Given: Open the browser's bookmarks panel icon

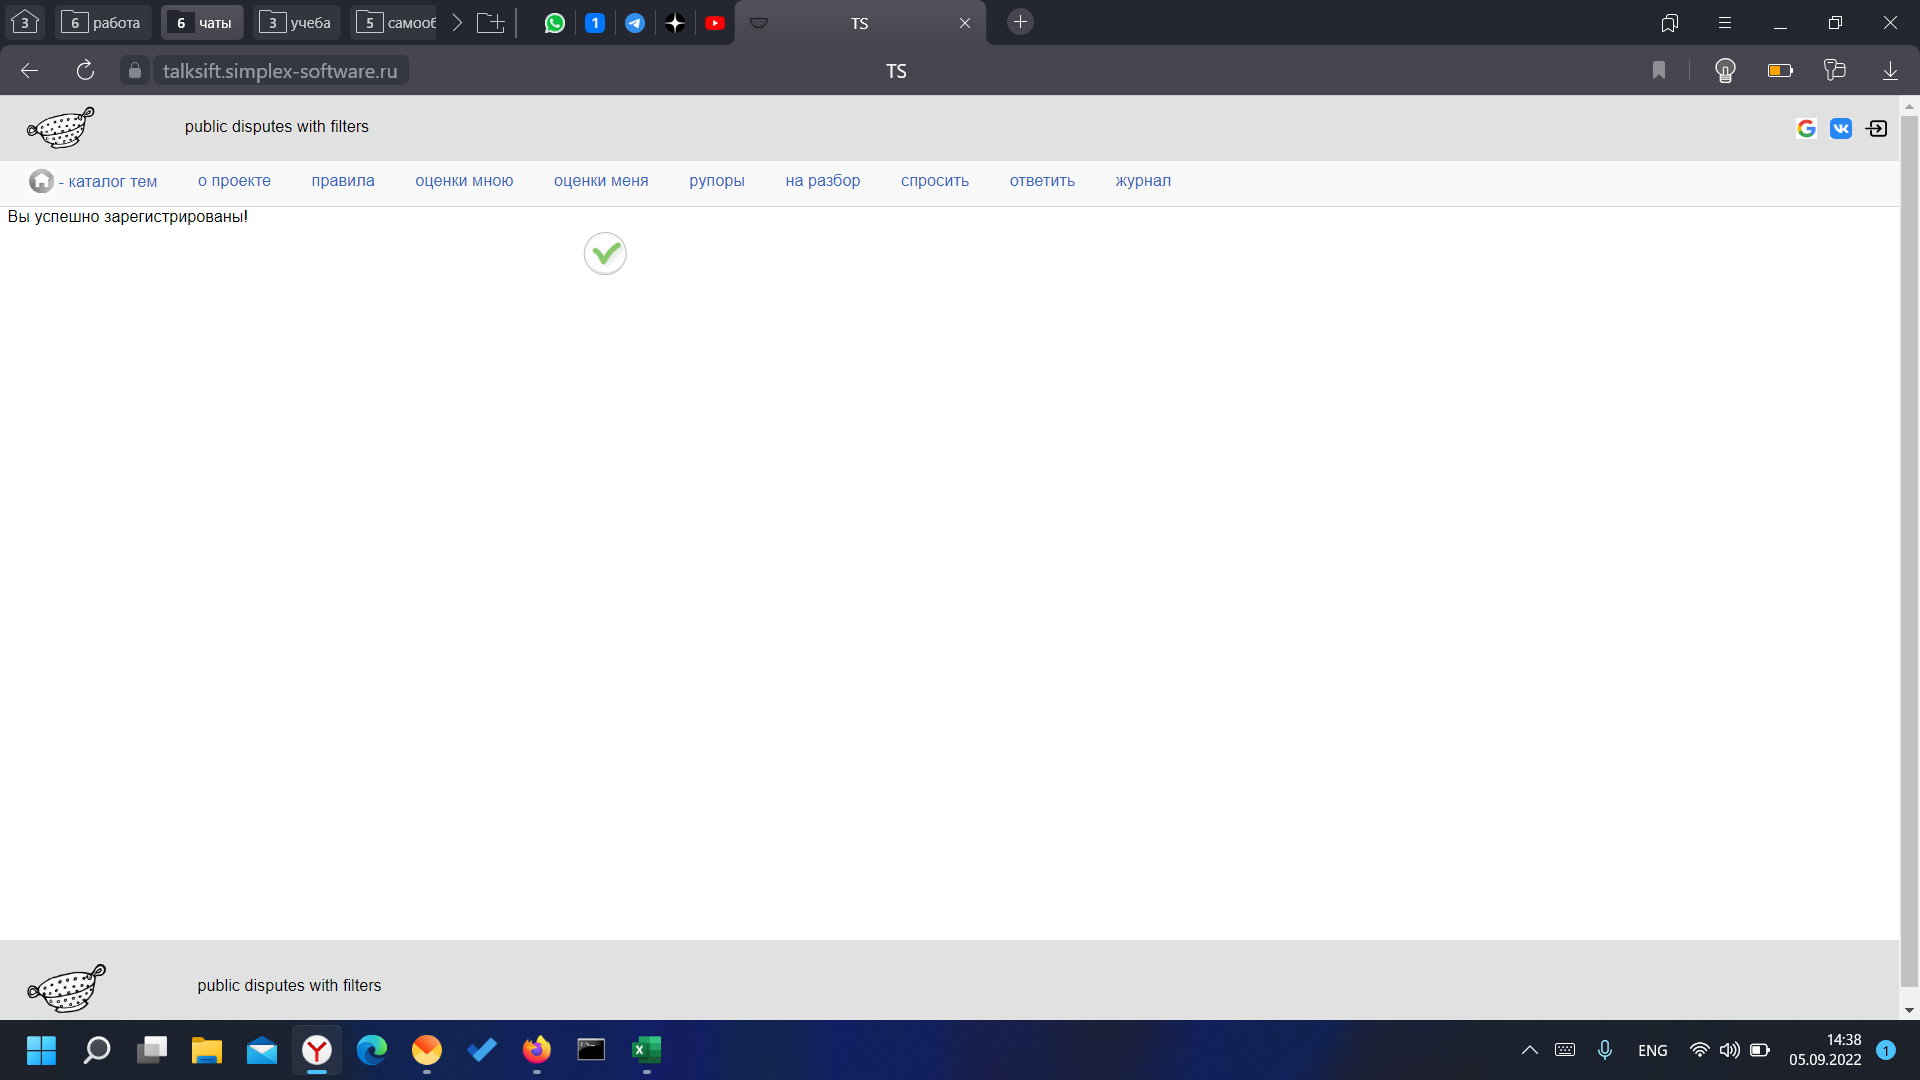Looking at the screenshot, I should tap(1670, 22).
